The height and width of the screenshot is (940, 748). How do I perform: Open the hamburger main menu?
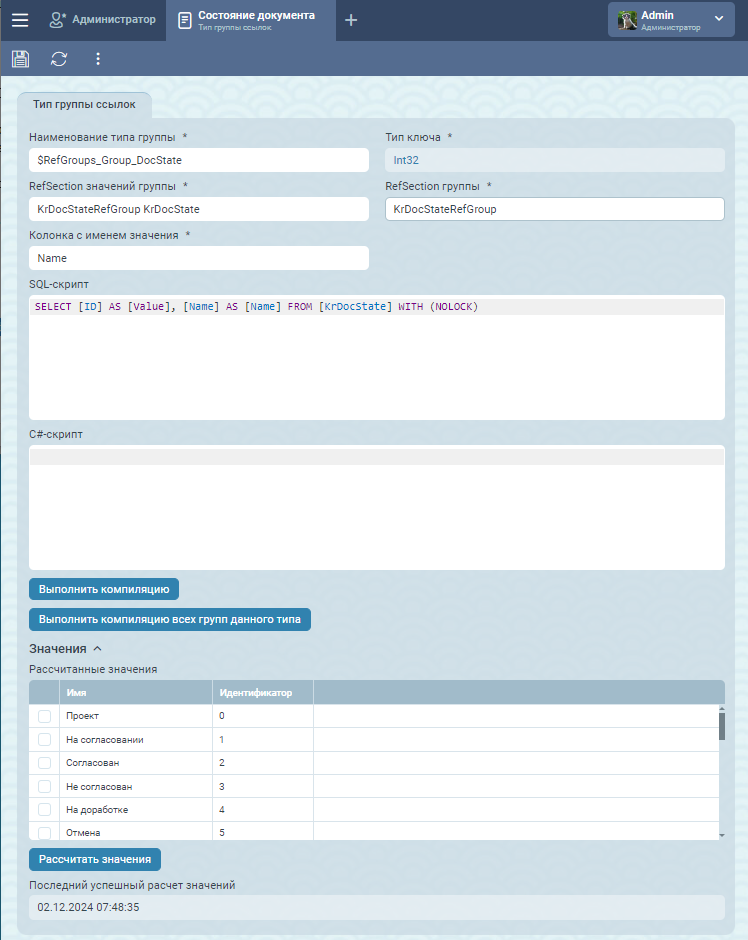[x=20, y=20]
